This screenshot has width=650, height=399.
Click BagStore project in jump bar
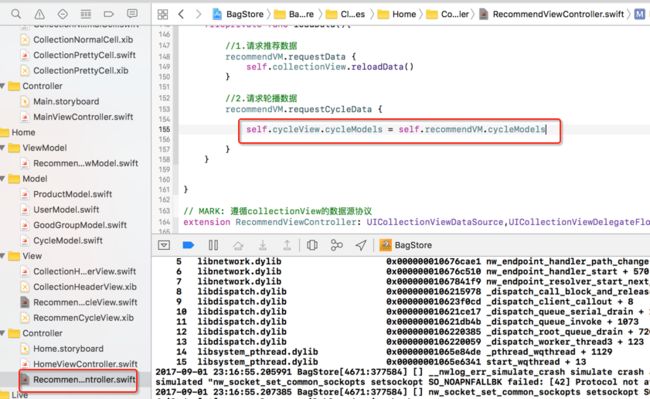pyautogui.click(x=238, y=14)
